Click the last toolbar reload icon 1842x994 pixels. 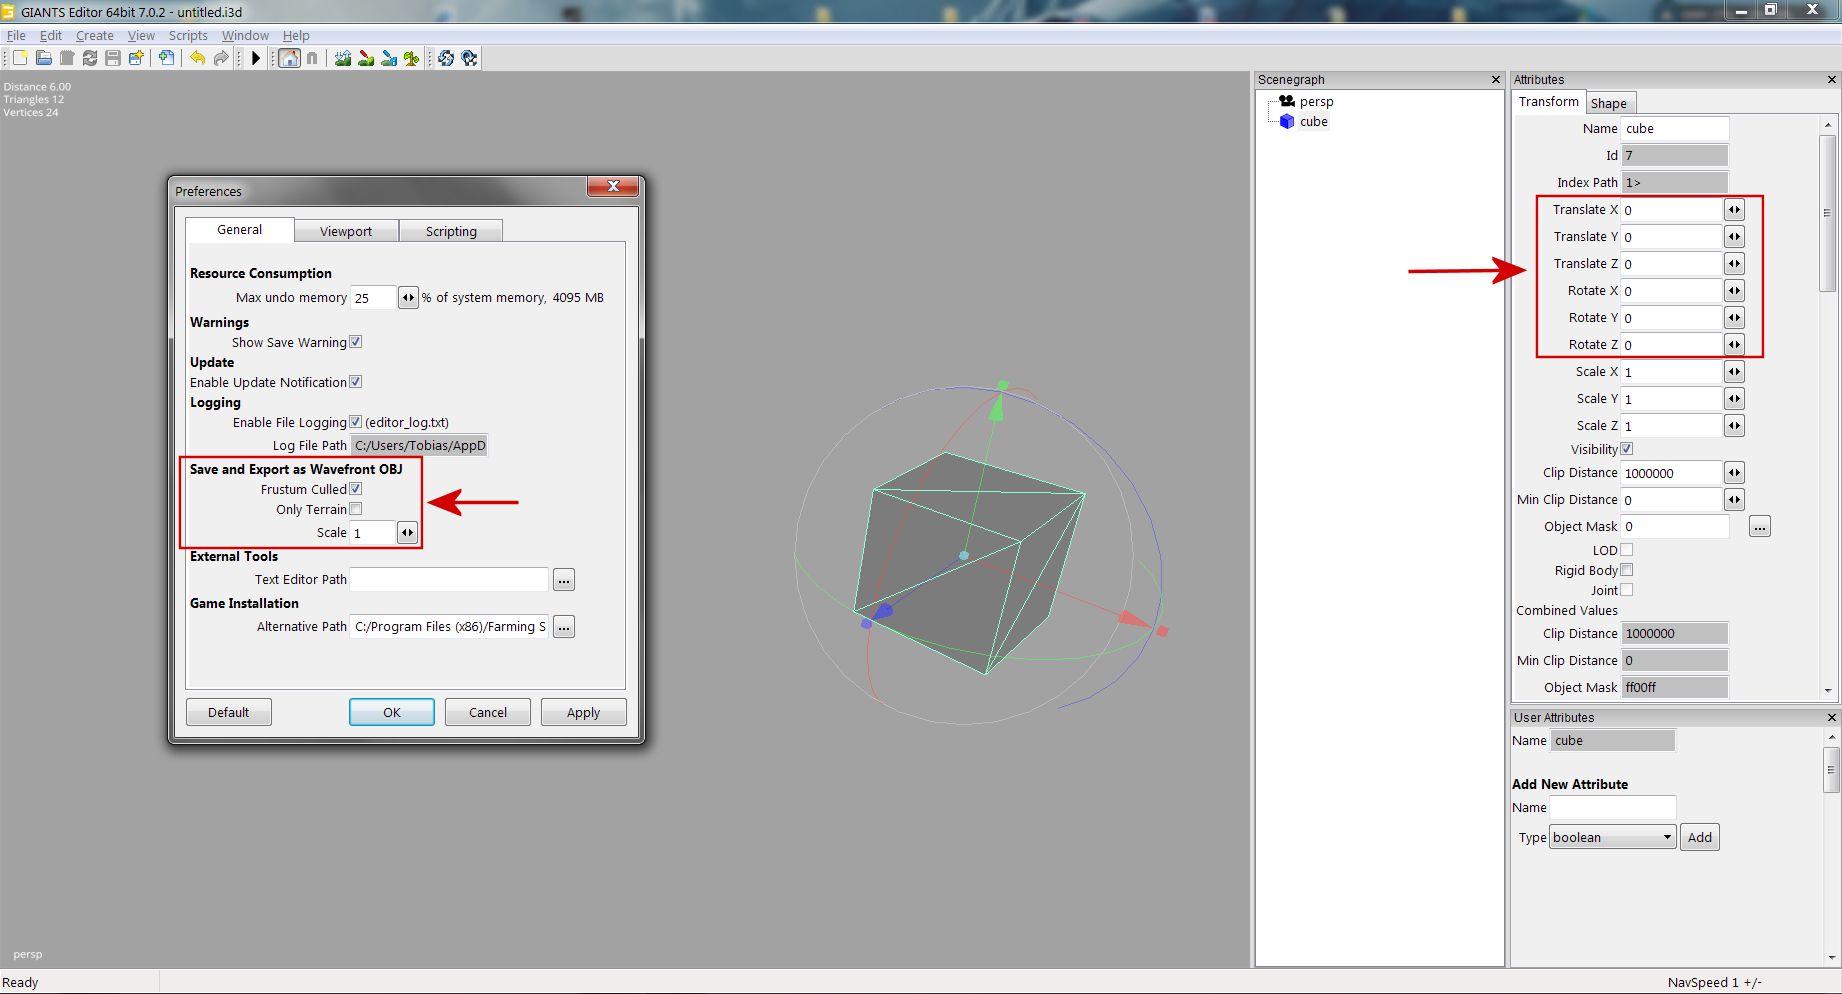pyautogui.click(x=469, y=58)
